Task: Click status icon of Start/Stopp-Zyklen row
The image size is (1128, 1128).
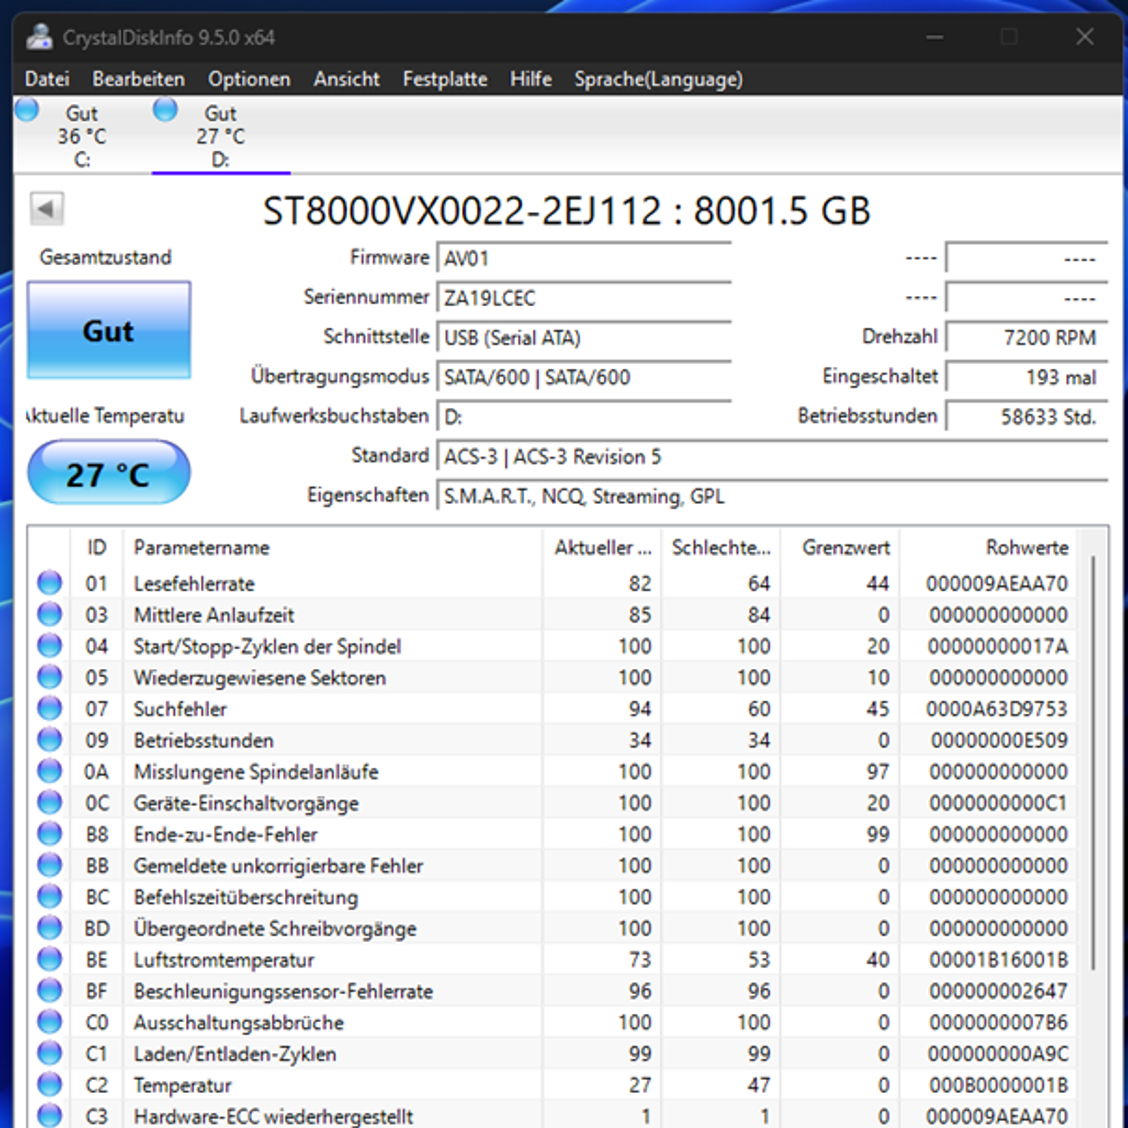Action: click(x=50, y=645)
